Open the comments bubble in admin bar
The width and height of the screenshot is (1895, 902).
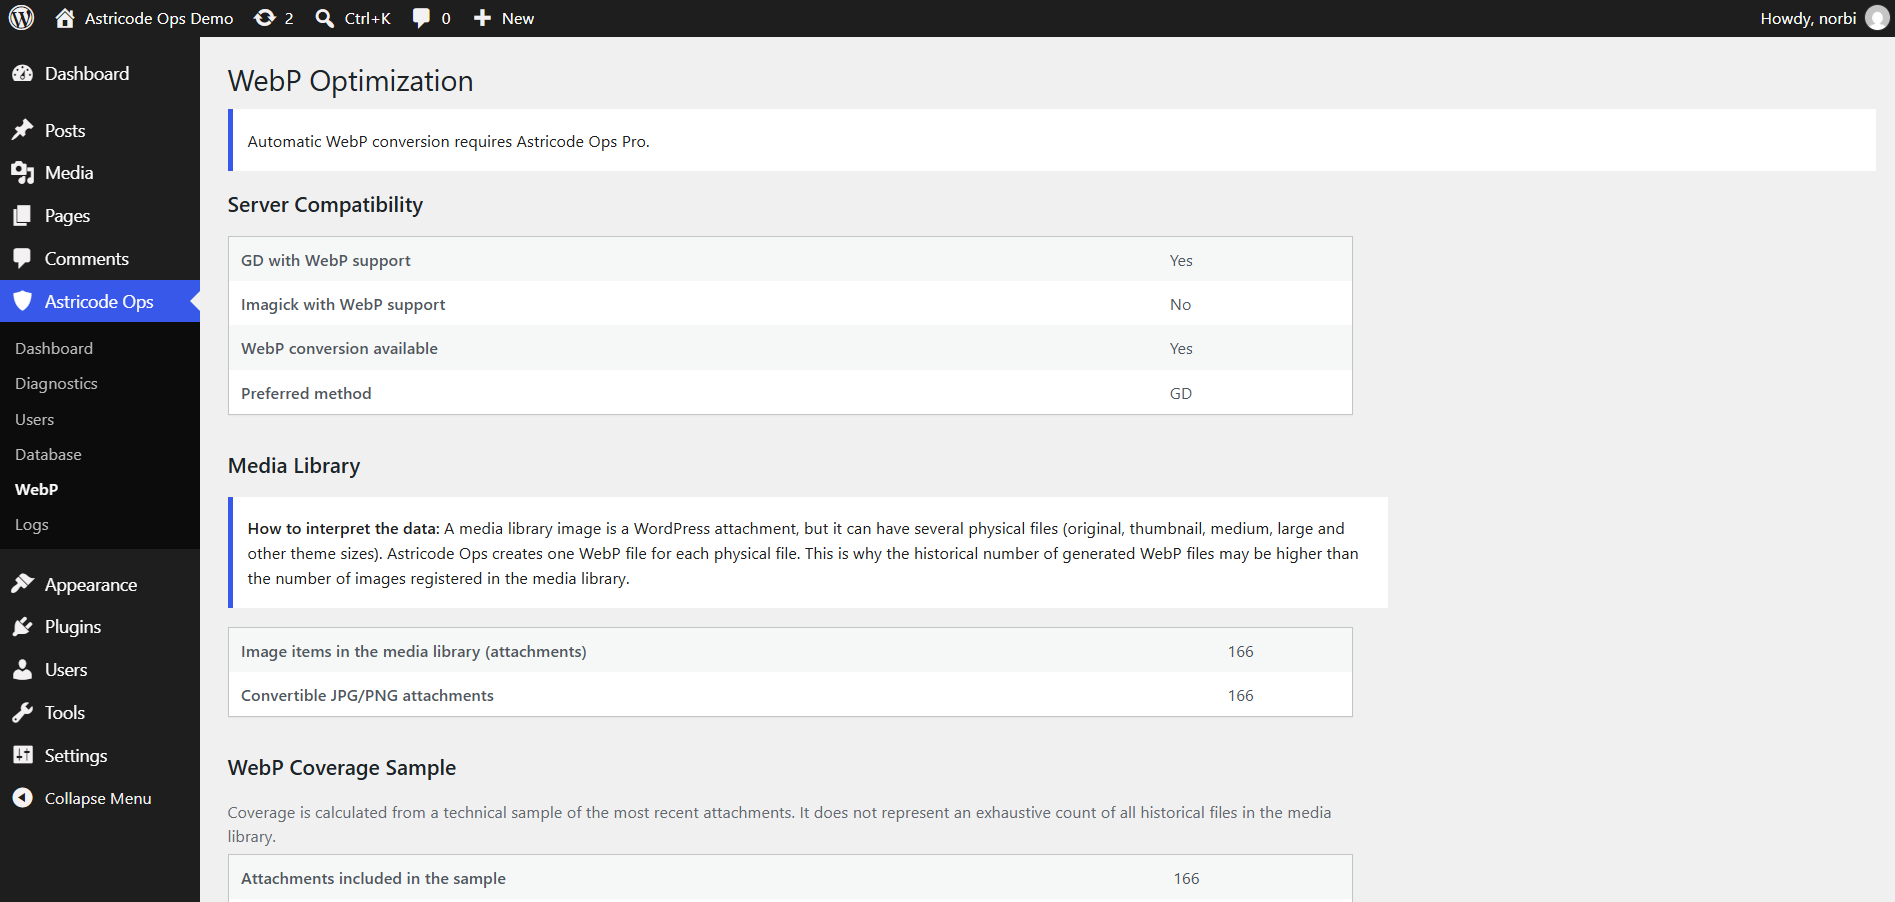(422, 18)
